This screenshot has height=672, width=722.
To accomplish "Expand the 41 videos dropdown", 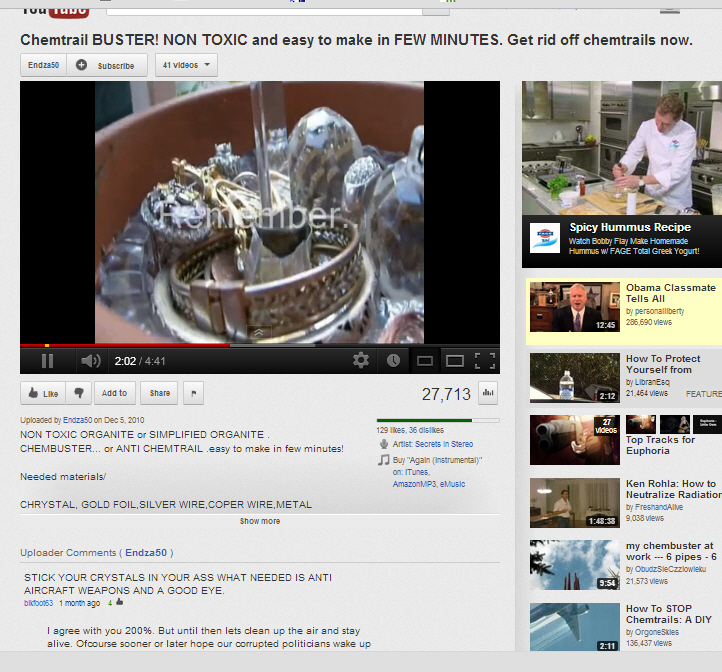I will [x=187, y=66].
